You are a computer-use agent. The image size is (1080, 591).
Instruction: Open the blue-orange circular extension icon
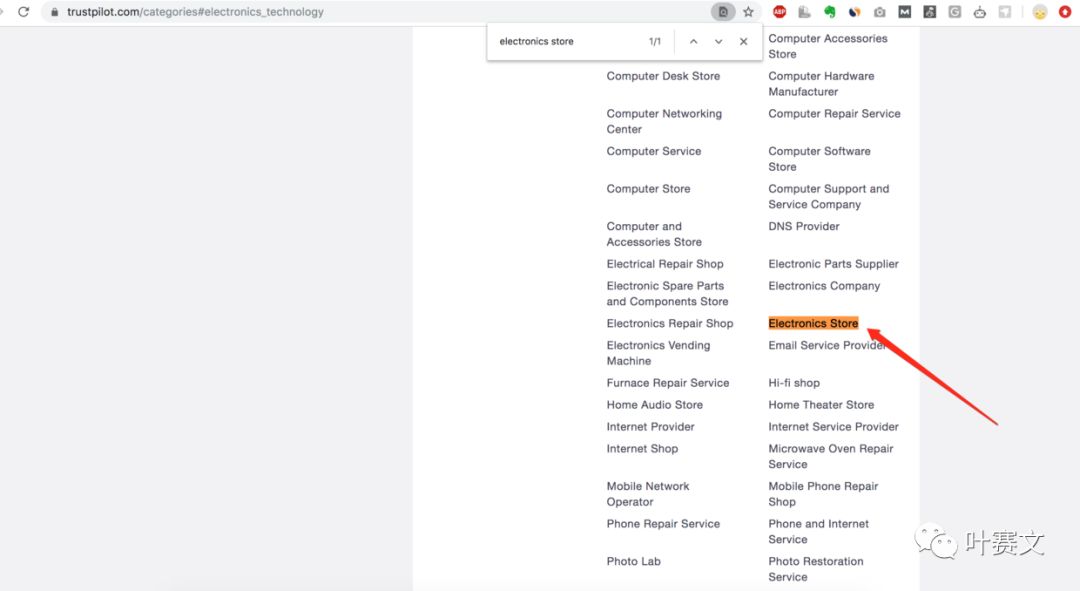click(854, 12)
